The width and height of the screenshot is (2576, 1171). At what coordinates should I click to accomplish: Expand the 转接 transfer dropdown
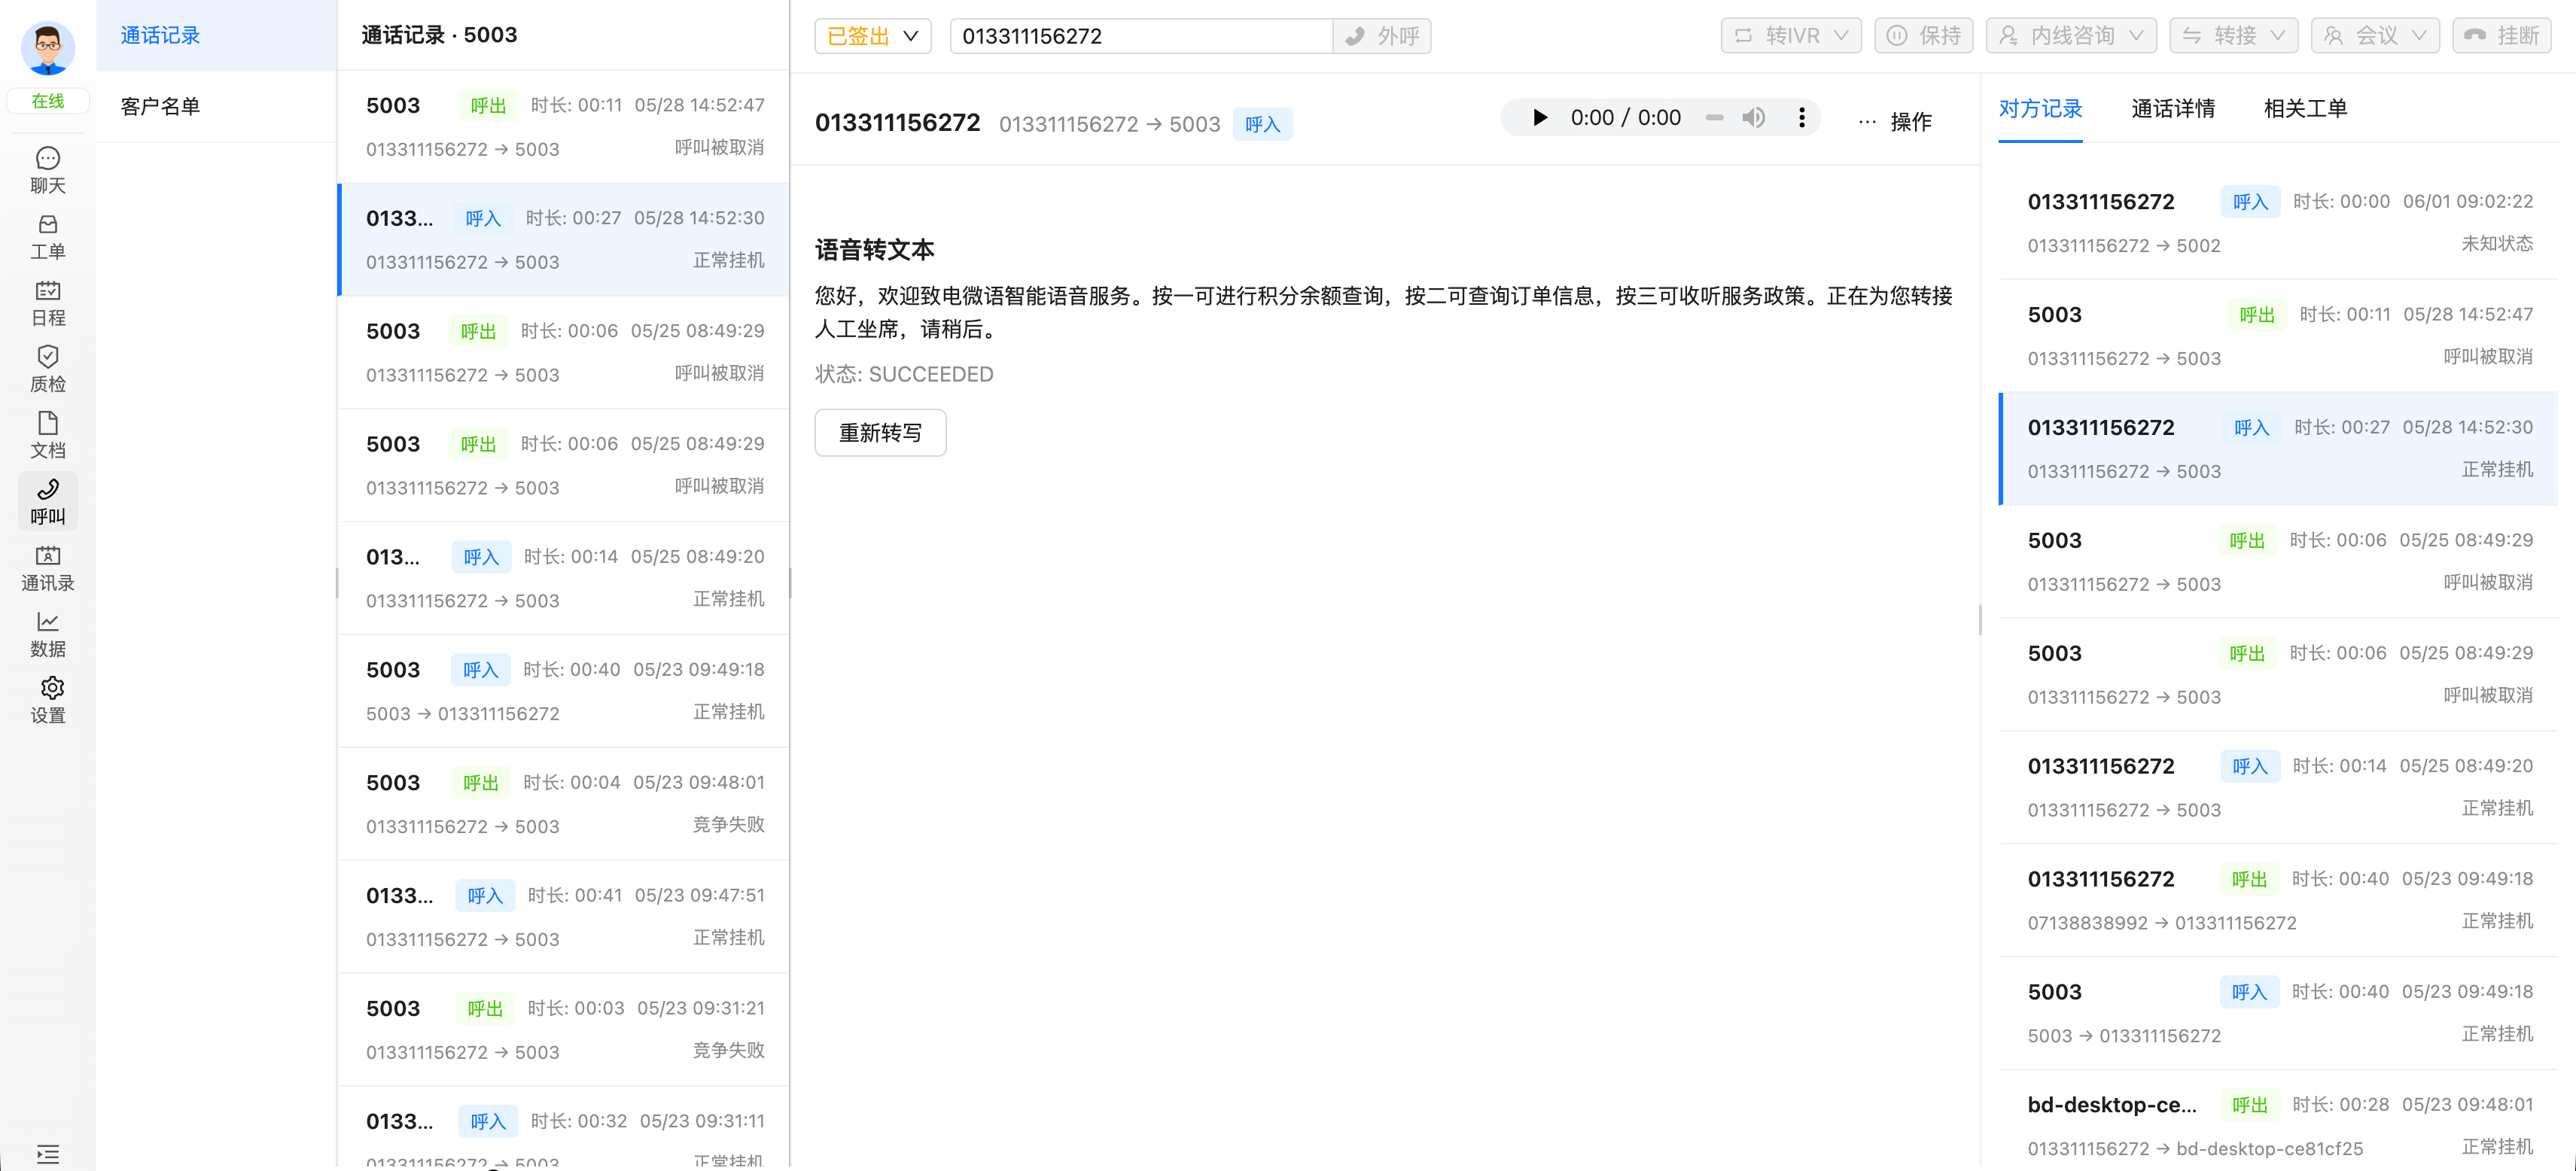[x=2234, y=36]
